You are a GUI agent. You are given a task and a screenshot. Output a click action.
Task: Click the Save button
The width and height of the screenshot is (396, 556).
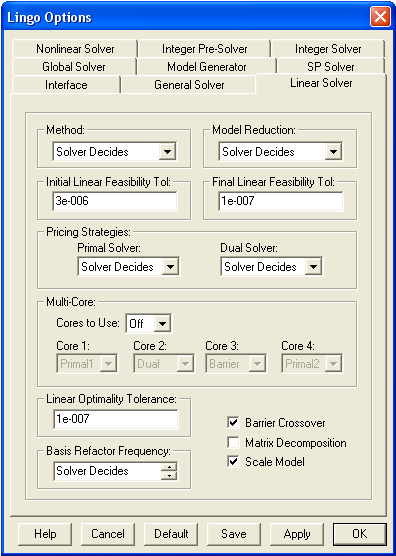(234, 534)
